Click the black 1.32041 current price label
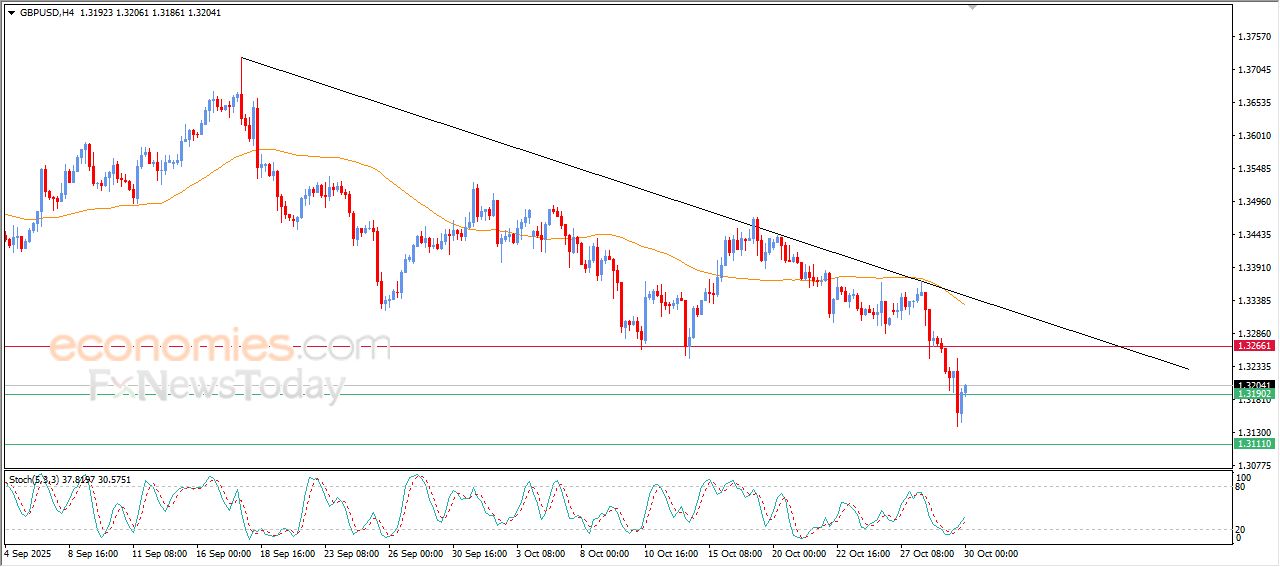Image resolution: width=1280 pixels, height=567 pixels. pyautogui.click(x=1253, y=385)
